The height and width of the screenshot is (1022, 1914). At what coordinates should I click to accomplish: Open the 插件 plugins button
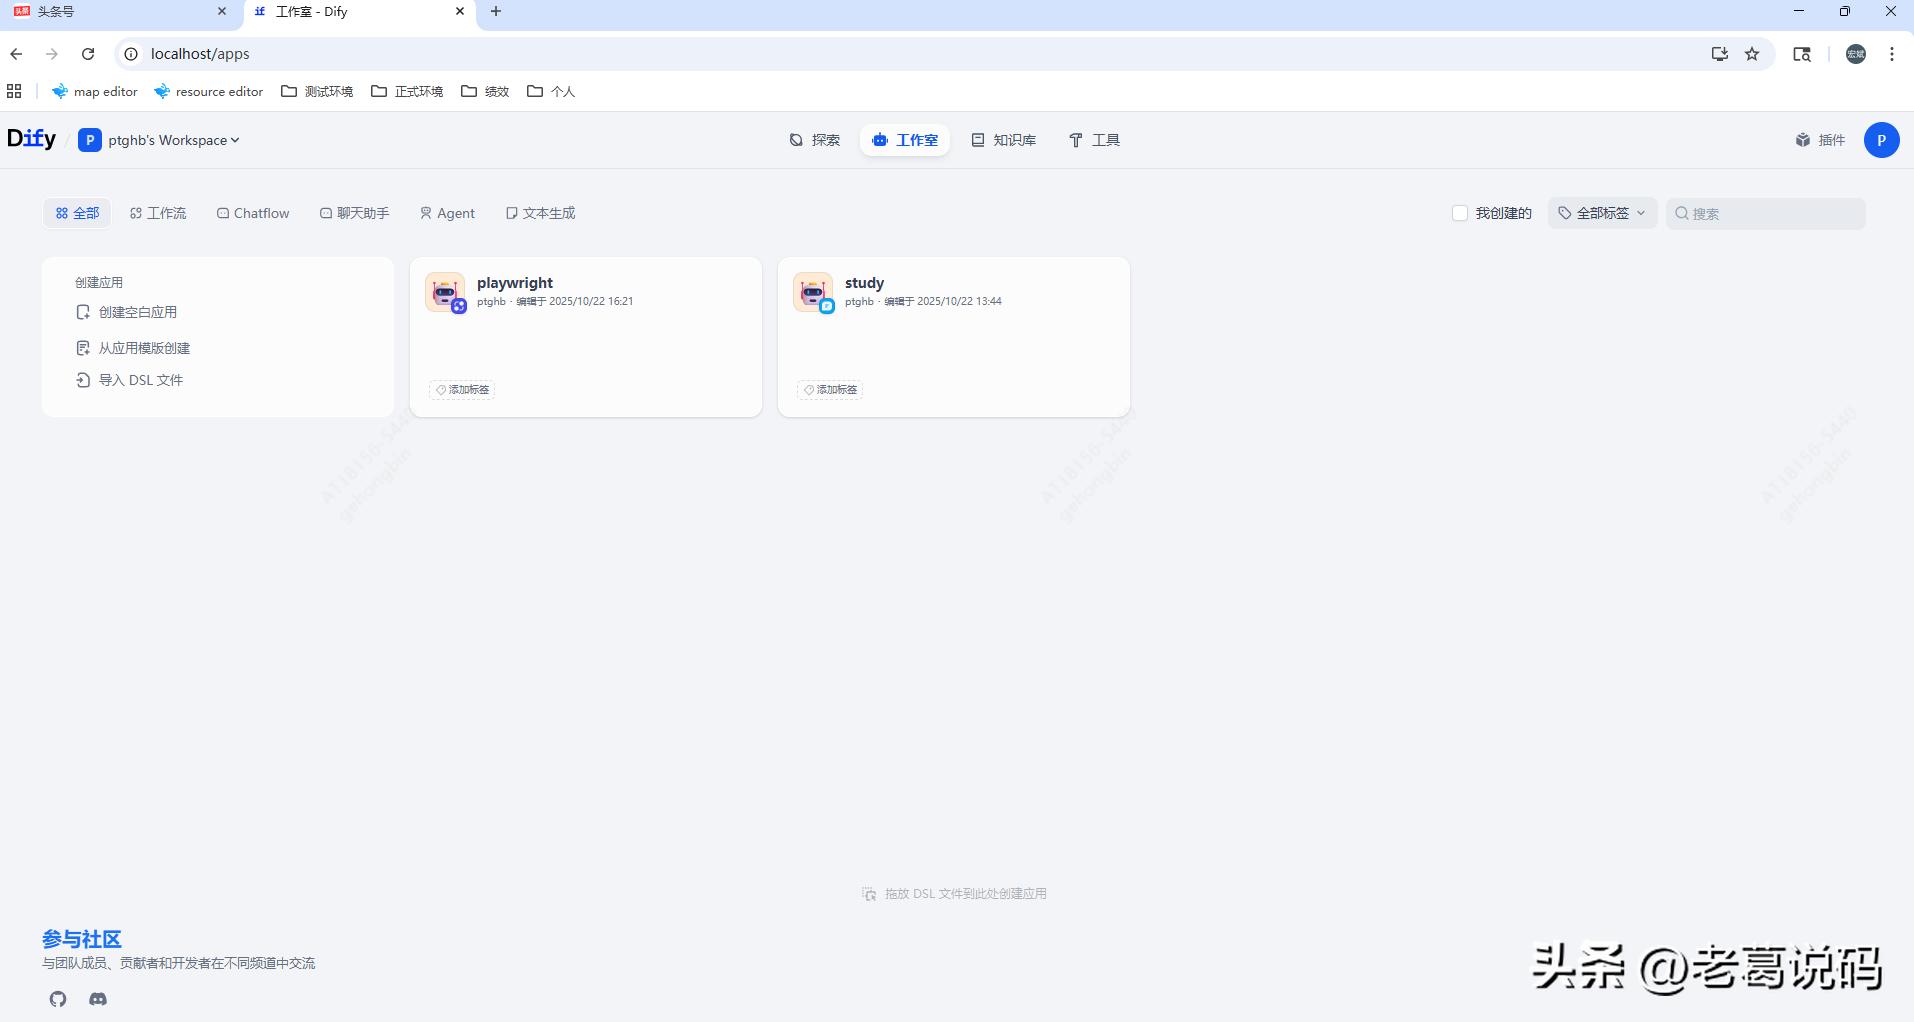tap(1820, 140)
